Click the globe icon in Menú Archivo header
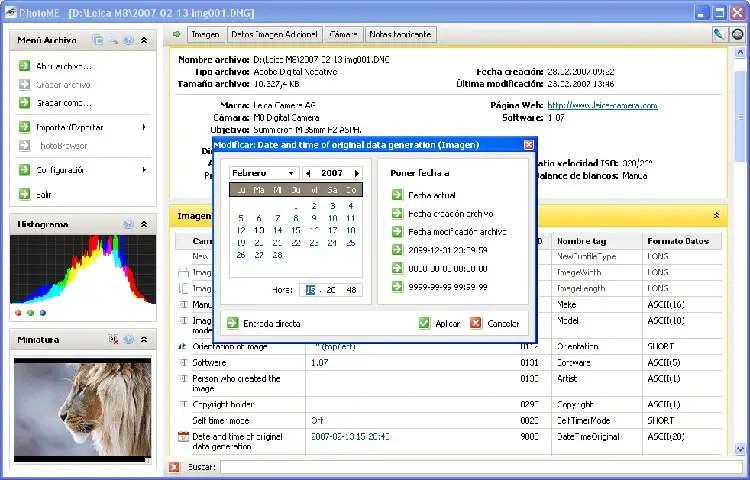The image size is (750, 480). [129, 40]
